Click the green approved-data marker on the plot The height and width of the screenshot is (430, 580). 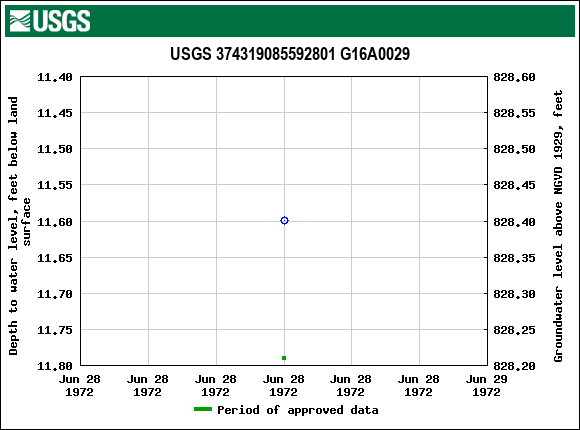[x=284, y=358]
